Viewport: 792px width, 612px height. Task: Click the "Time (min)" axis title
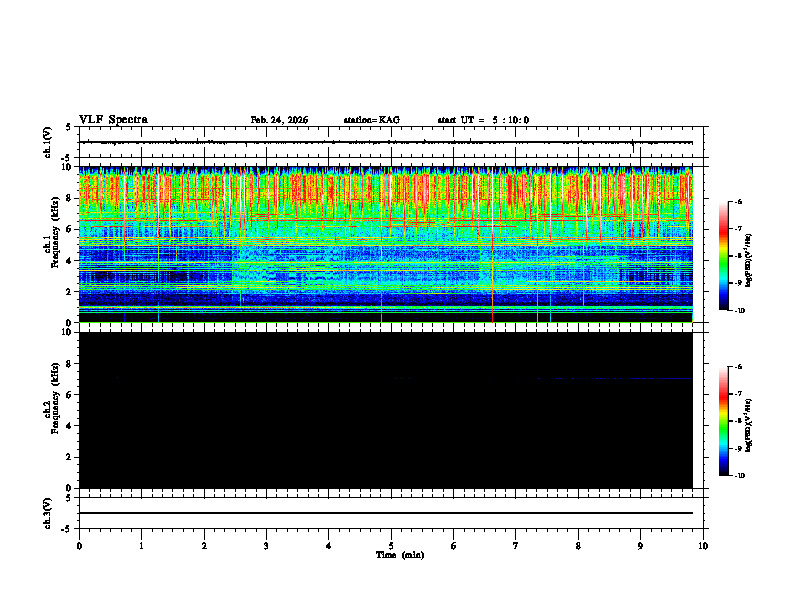click(400, 555)
